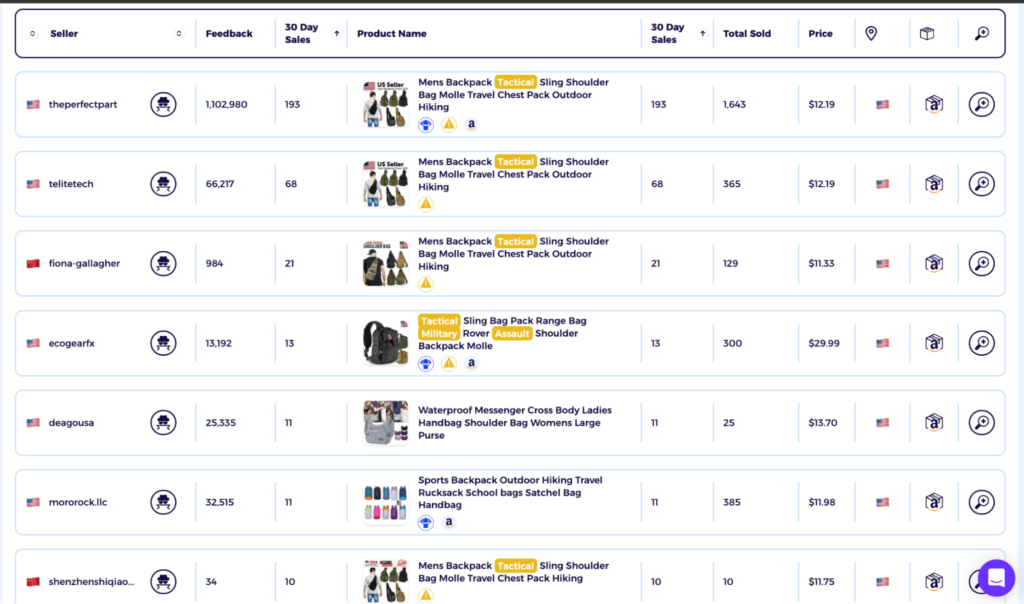Click magnifier research icon in fiona-gallagher row
Image resolution: width=1024 pixels, height=604 pixels.
pos(982,263)
